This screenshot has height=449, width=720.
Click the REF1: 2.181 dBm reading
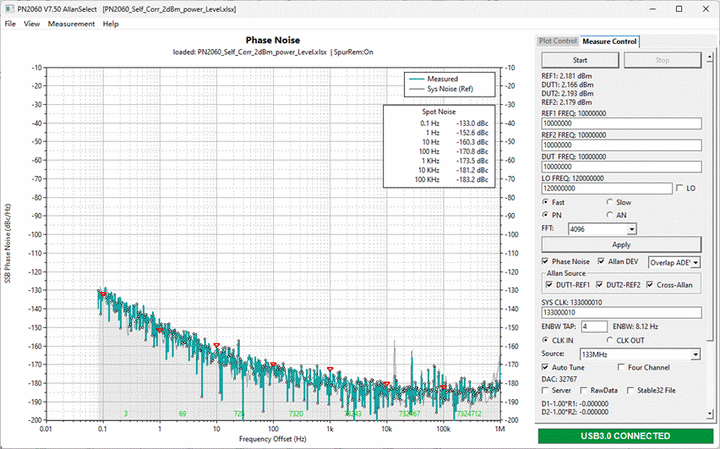(567, 76)
